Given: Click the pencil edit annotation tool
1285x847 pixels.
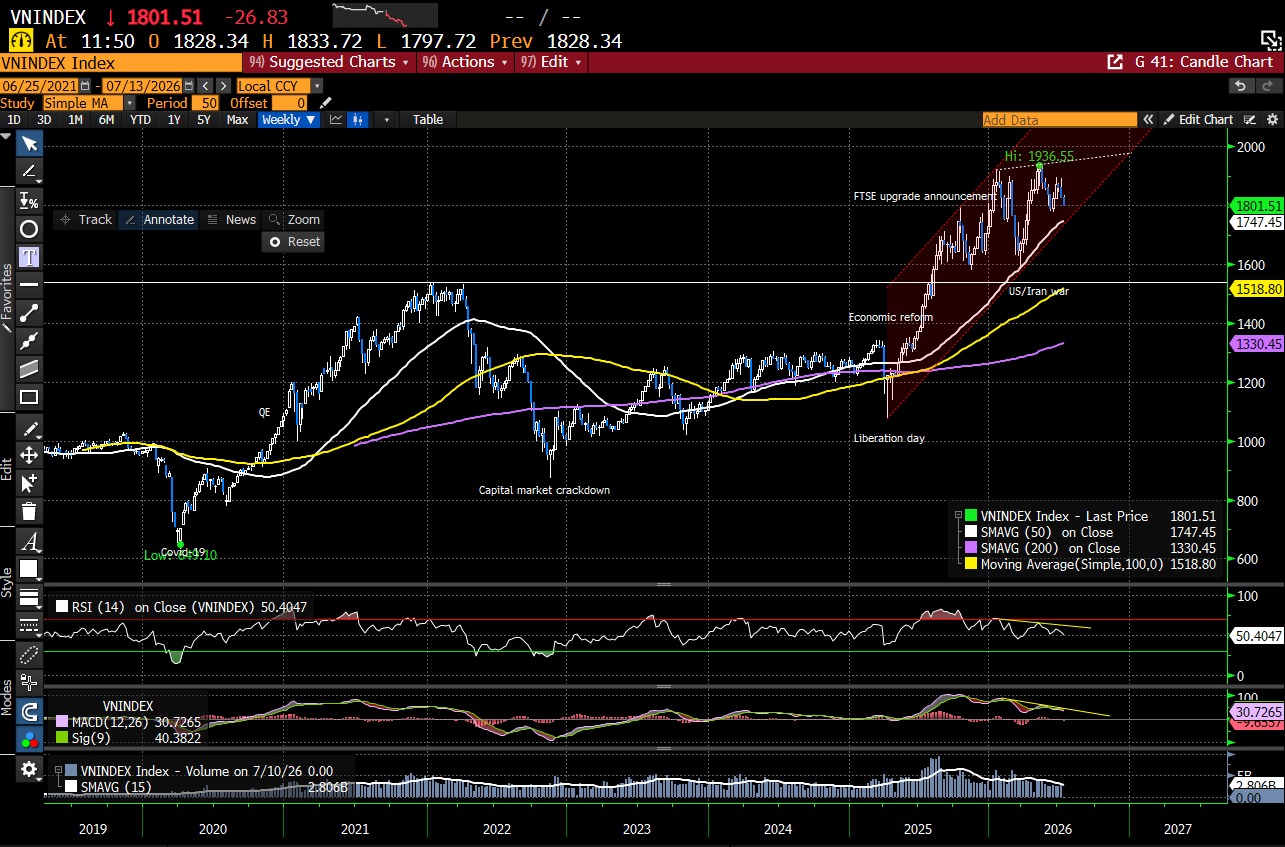Looking at the screenshot, I should [x=29, y=428].
